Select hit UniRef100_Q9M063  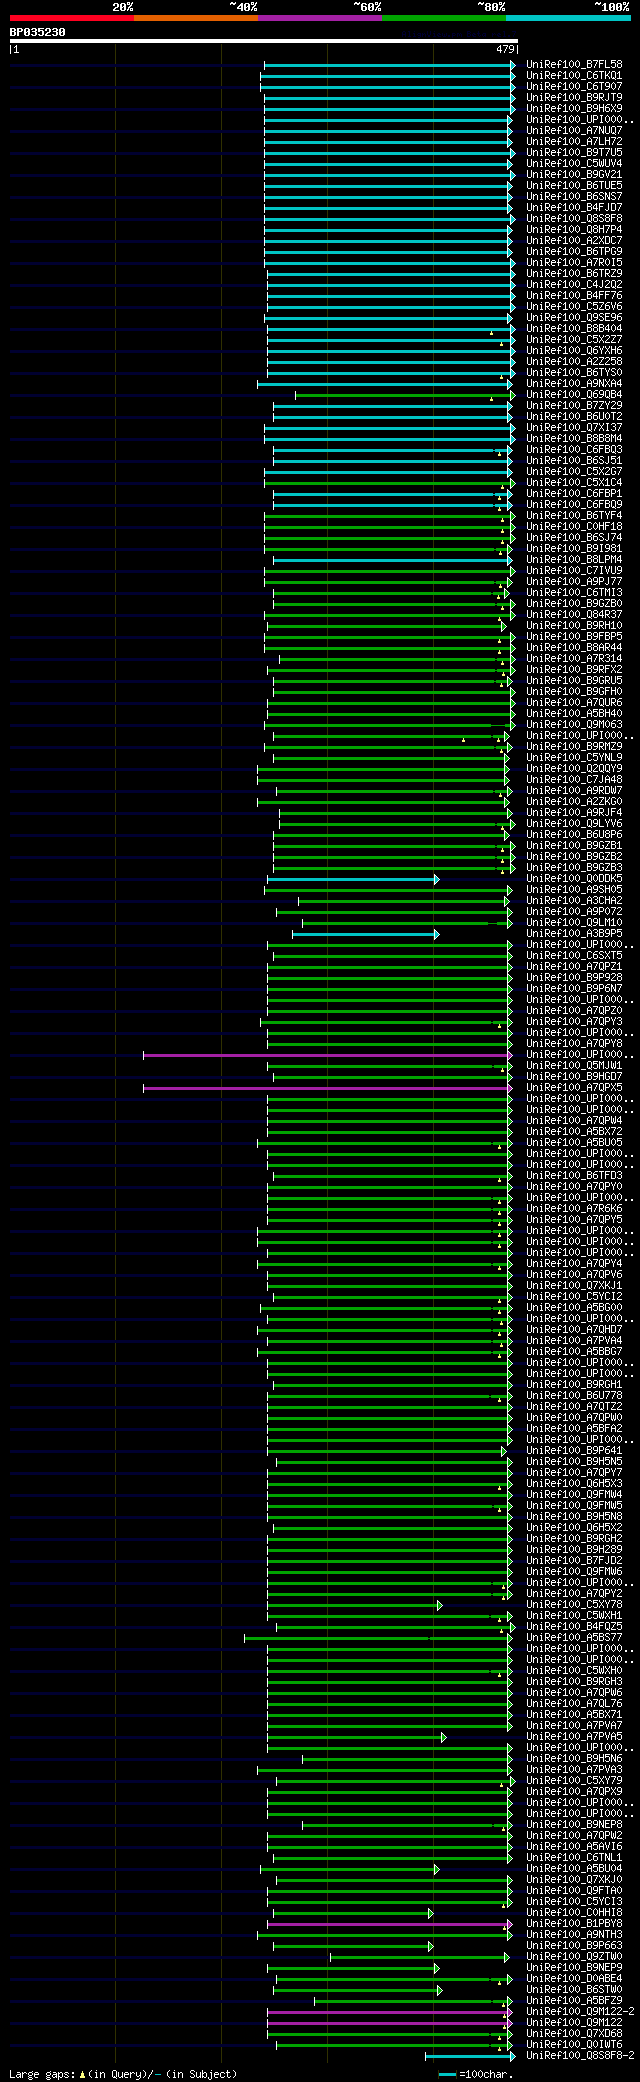click(x=574, y=725)
